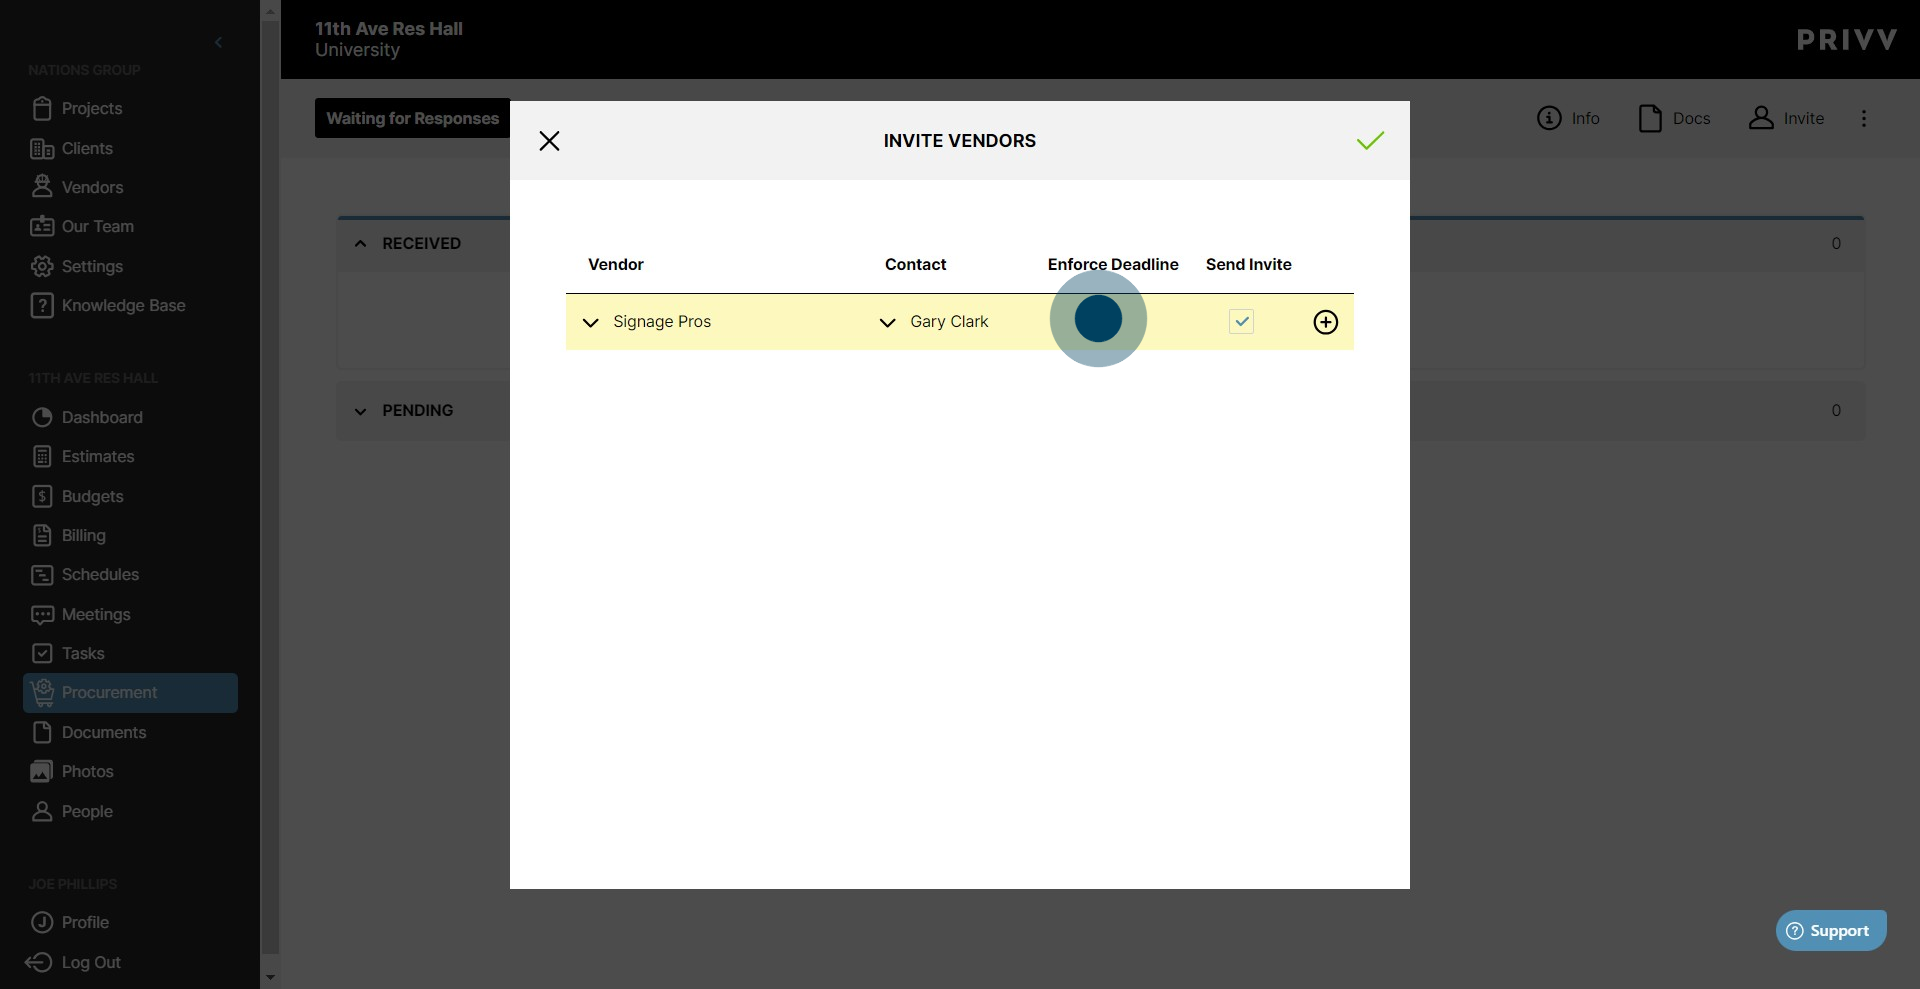Go to Budgets section

coord(92,496)
